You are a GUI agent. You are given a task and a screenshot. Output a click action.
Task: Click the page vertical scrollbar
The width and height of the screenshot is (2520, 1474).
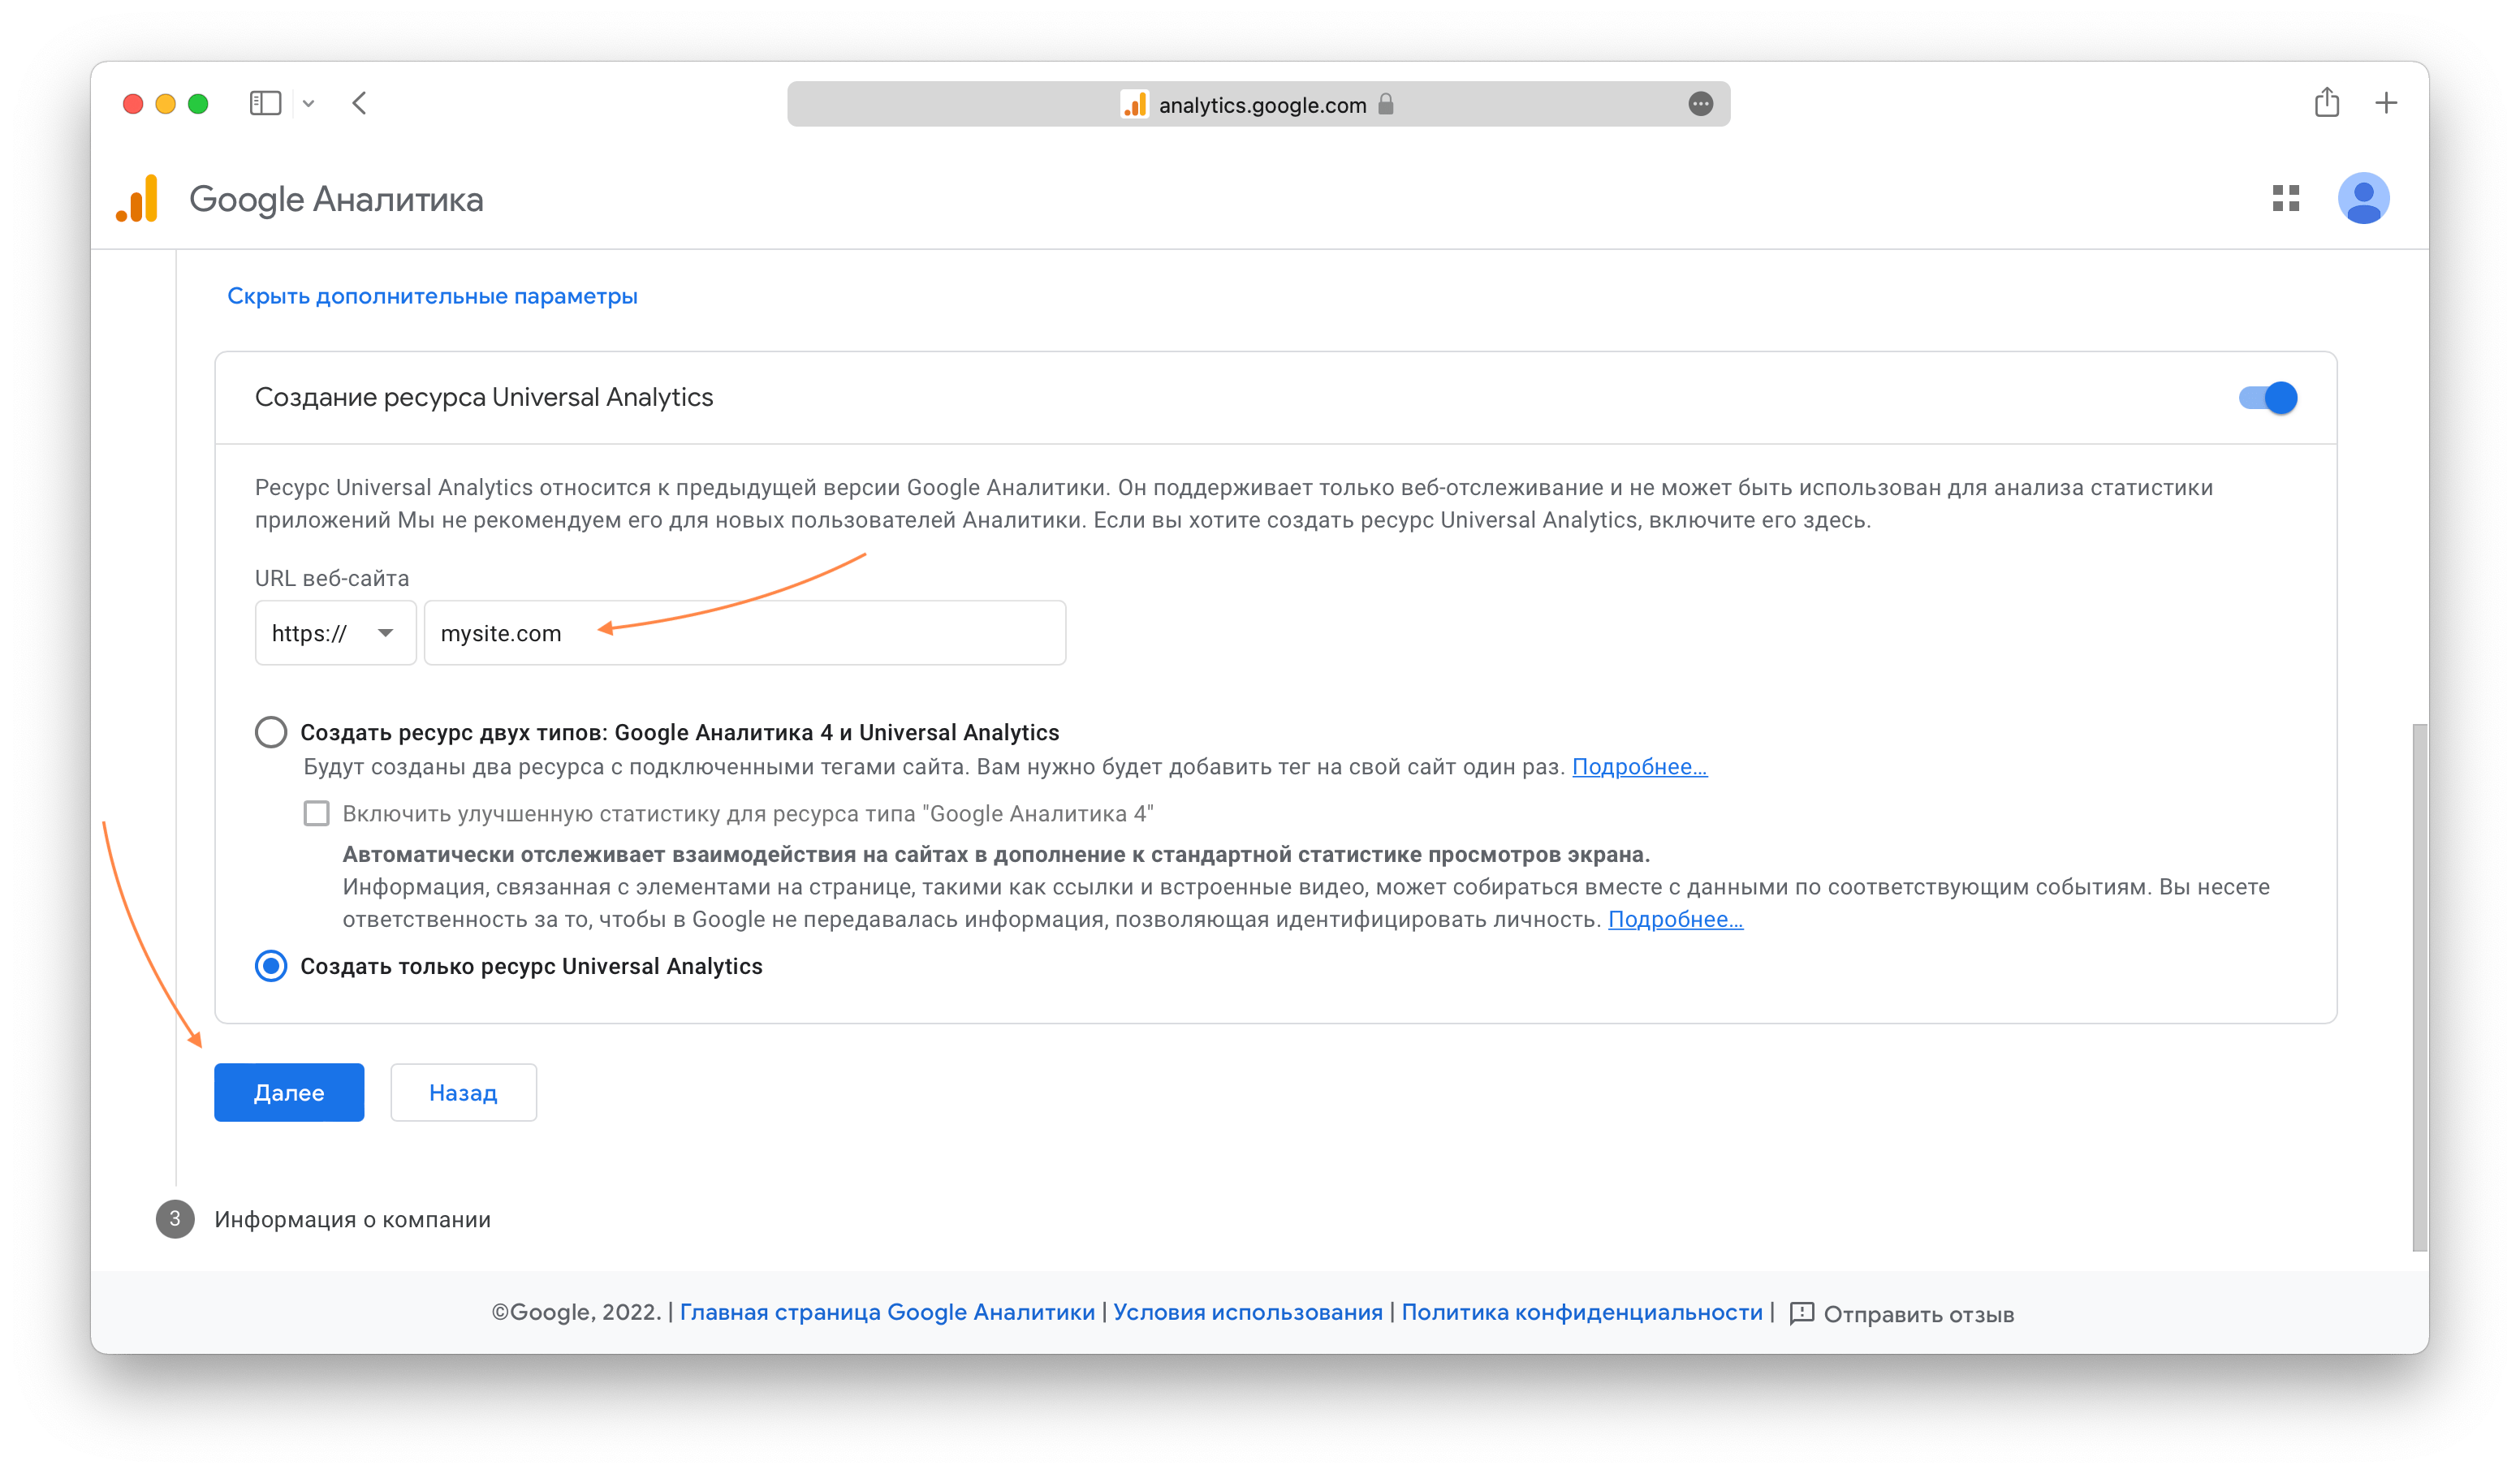pos(2419,987)
